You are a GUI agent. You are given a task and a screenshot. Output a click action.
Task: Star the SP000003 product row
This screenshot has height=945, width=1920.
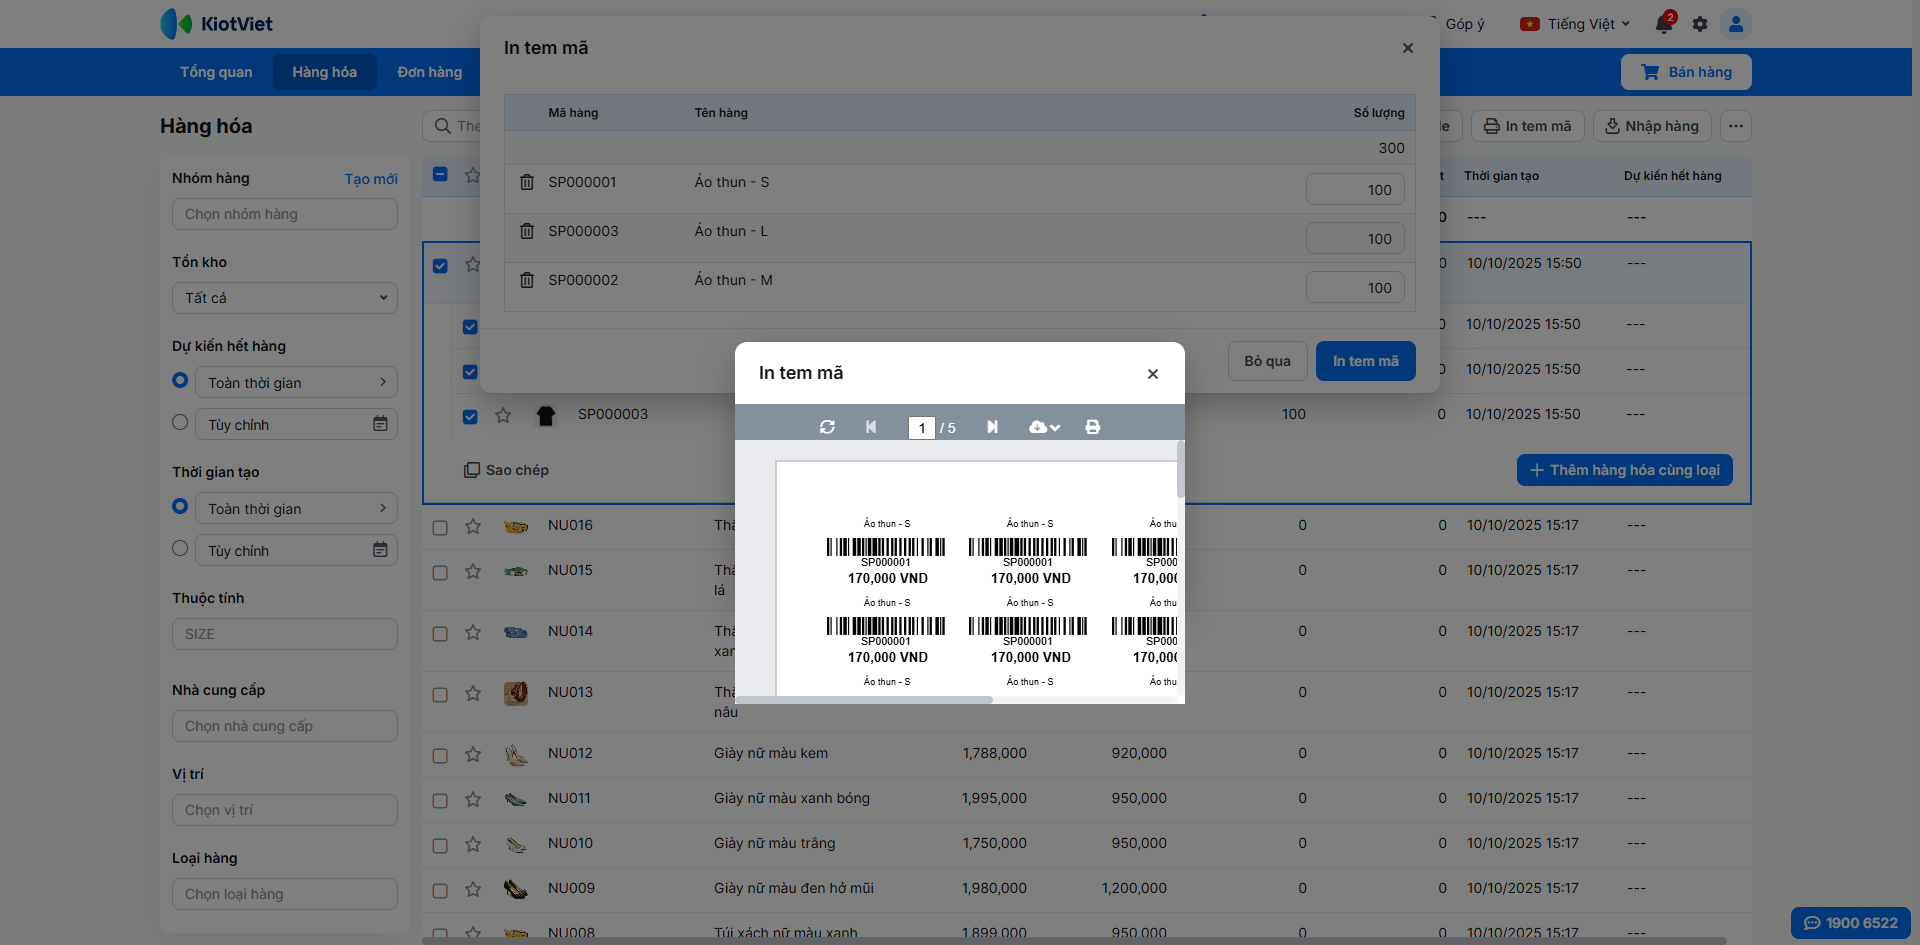(x=503, y=415)
